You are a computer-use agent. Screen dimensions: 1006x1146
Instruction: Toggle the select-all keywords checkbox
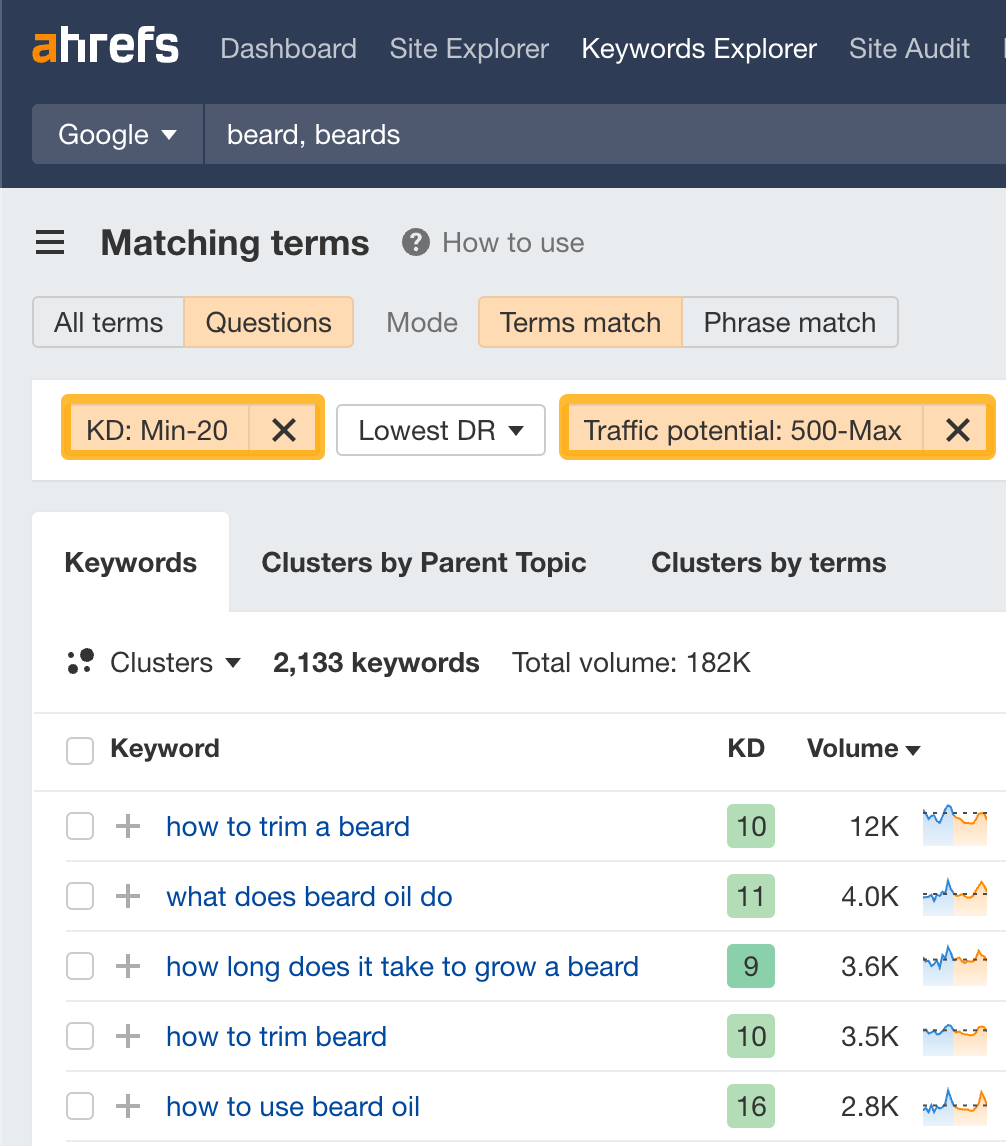click(80, 751)
